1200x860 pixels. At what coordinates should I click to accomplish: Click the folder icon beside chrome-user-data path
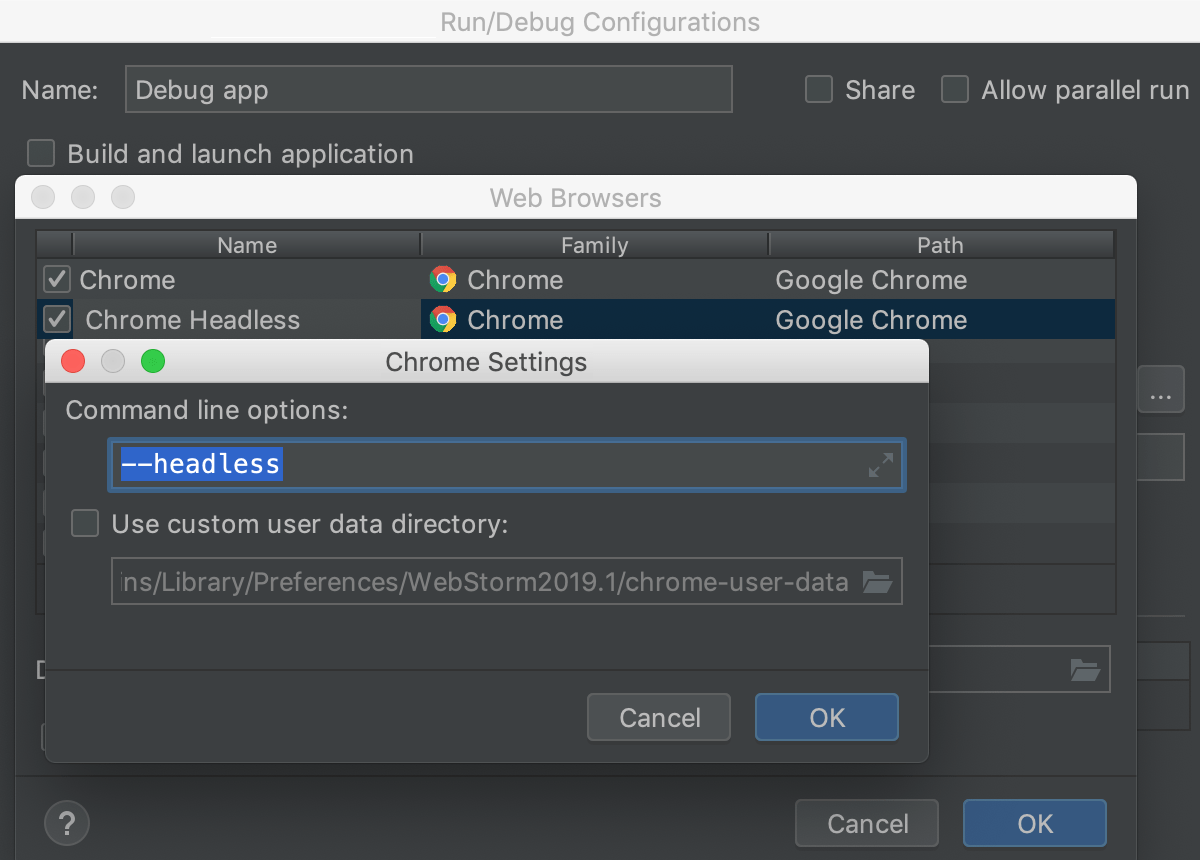[877, 581]
